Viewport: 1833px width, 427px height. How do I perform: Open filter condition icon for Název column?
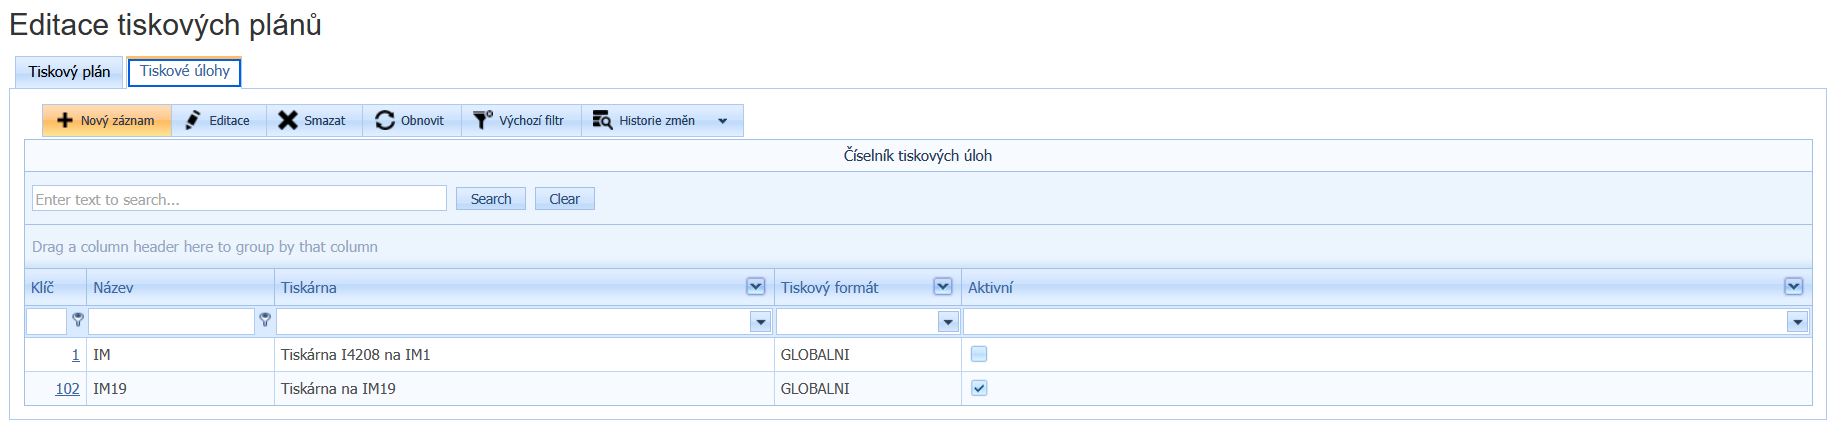(x=265, y=320)
